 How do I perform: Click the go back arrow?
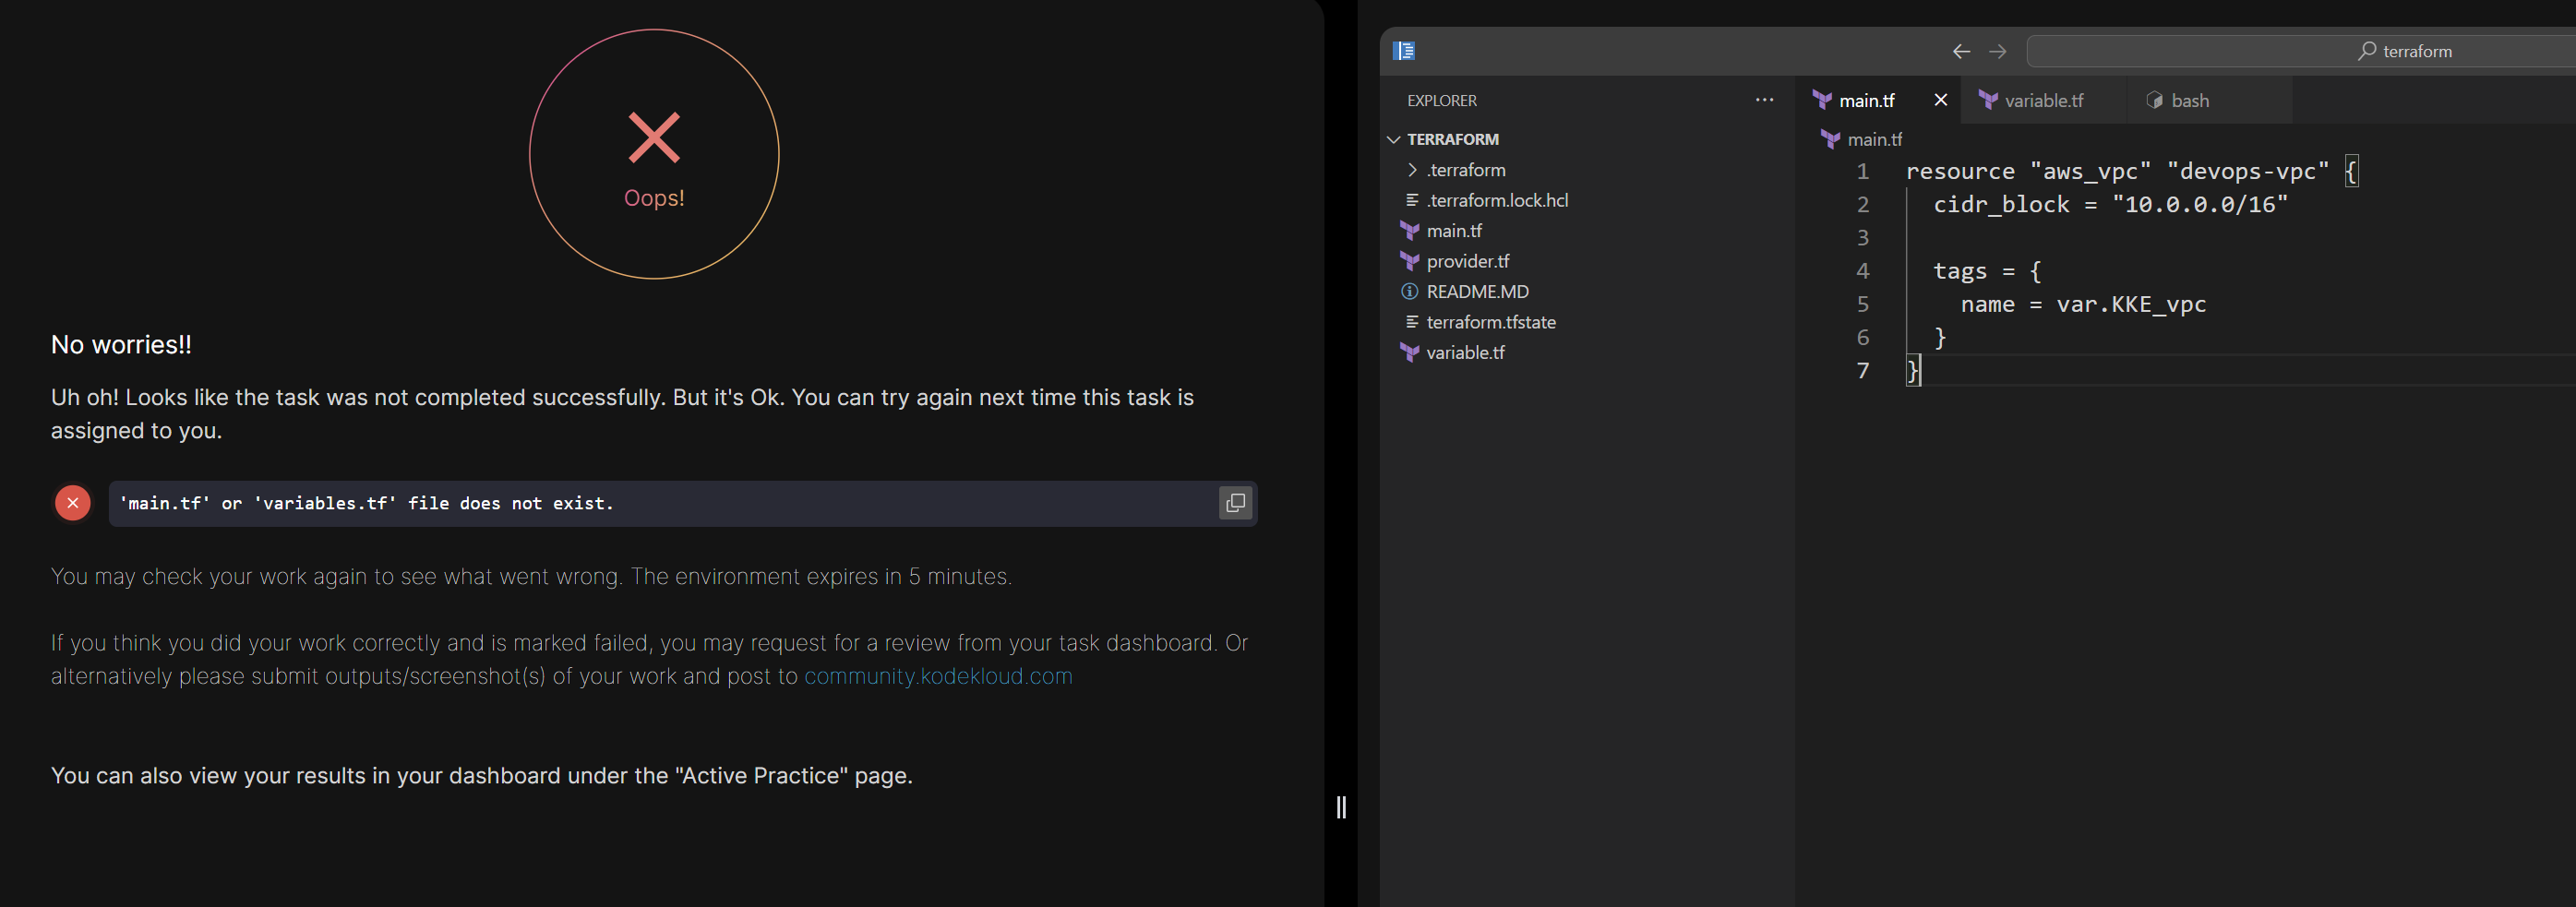[1961, 51]
